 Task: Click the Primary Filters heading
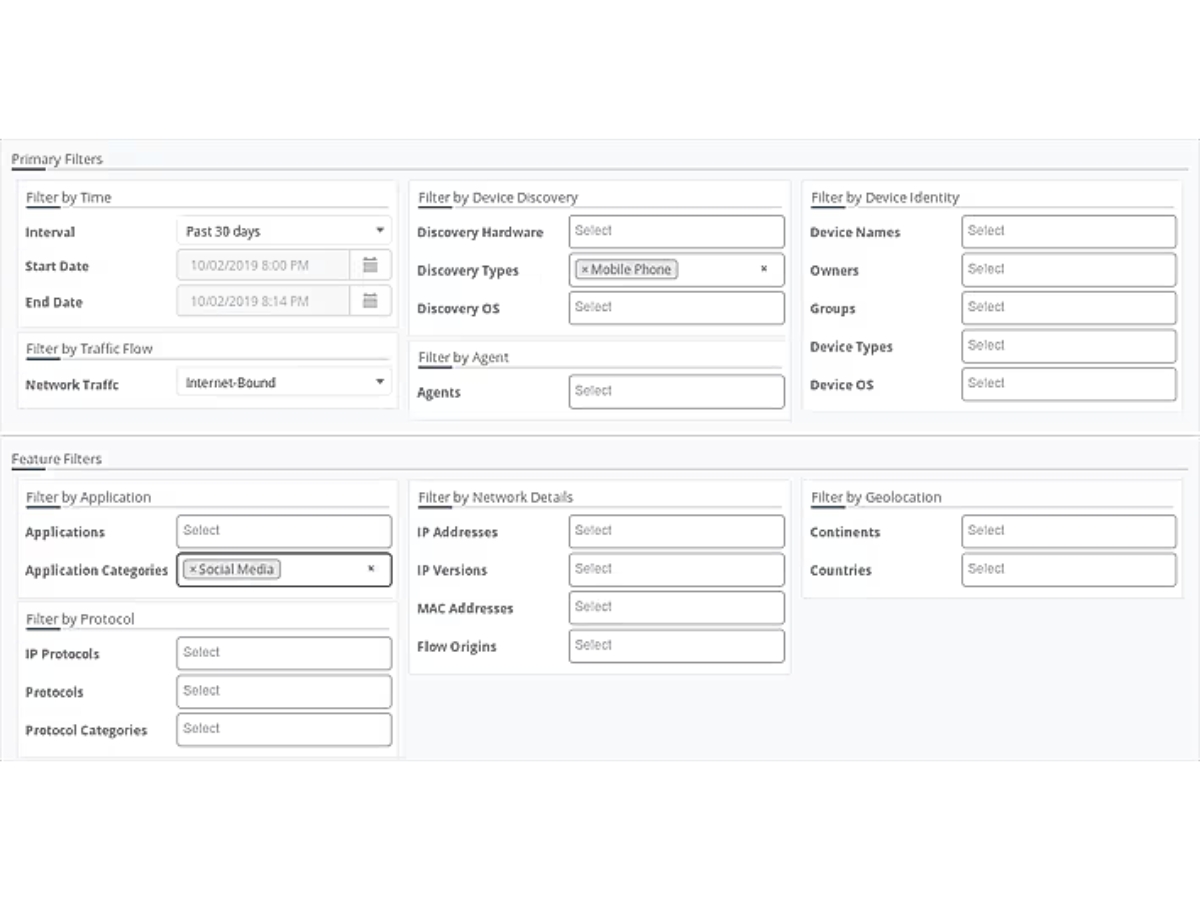57,159
